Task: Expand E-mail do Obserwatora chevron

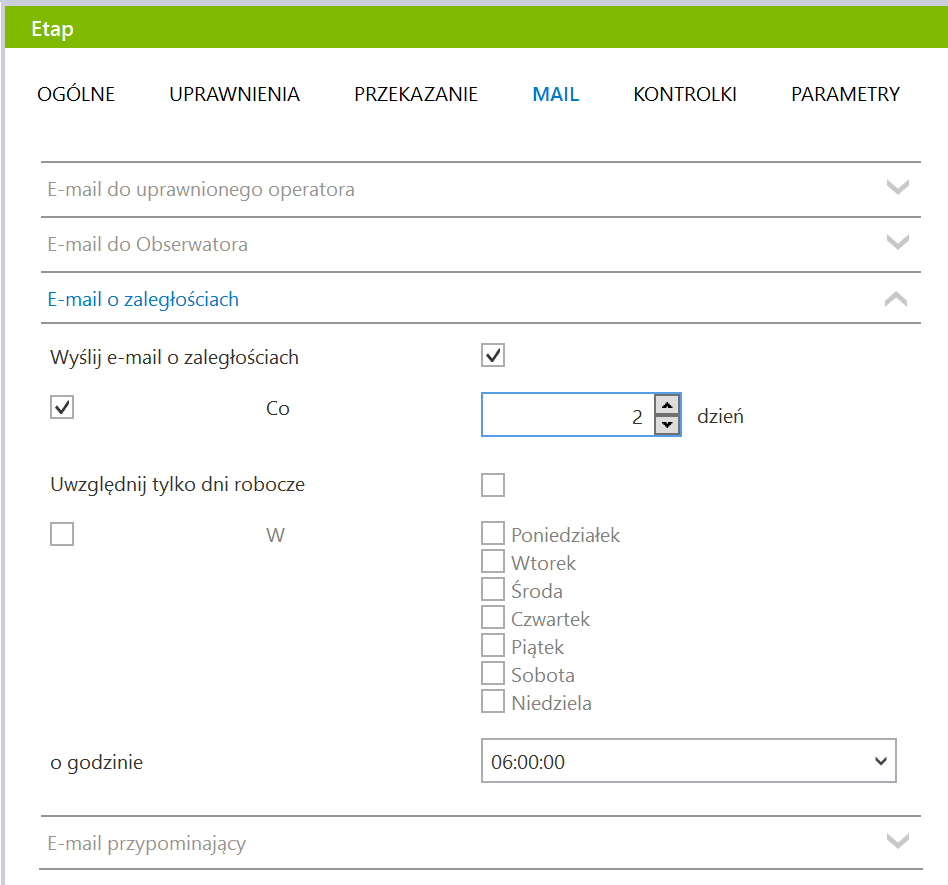Action: [898, 242]
